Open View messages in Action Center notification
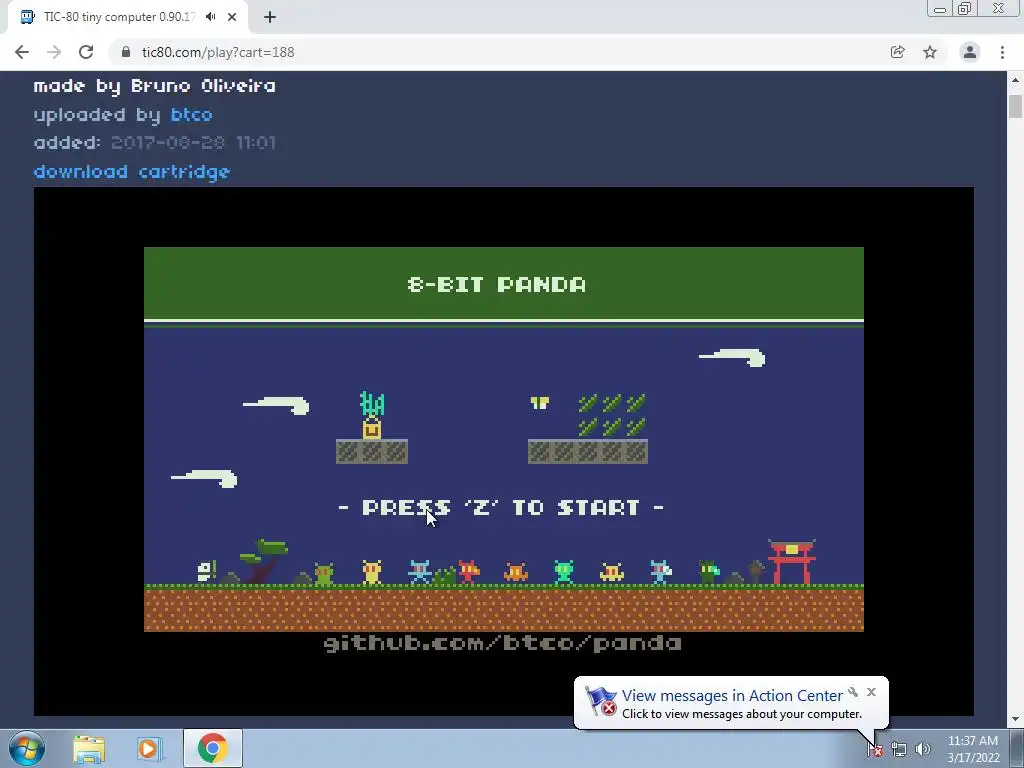 point(732,696)
